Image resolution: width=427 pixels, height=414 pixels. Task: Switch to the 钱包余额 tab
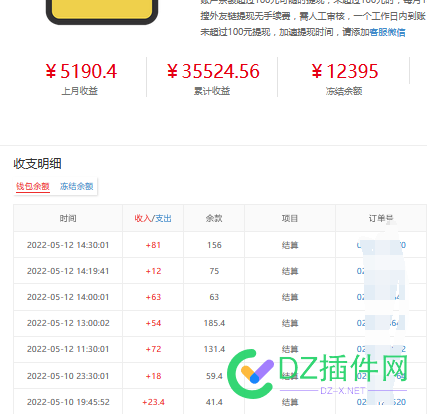tap(33, 186)
